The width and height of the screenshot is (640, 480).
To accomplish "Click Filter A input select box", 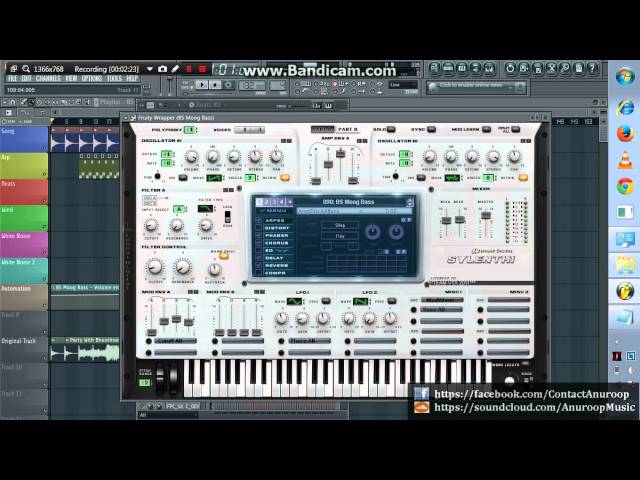I will tap(179, 209).
